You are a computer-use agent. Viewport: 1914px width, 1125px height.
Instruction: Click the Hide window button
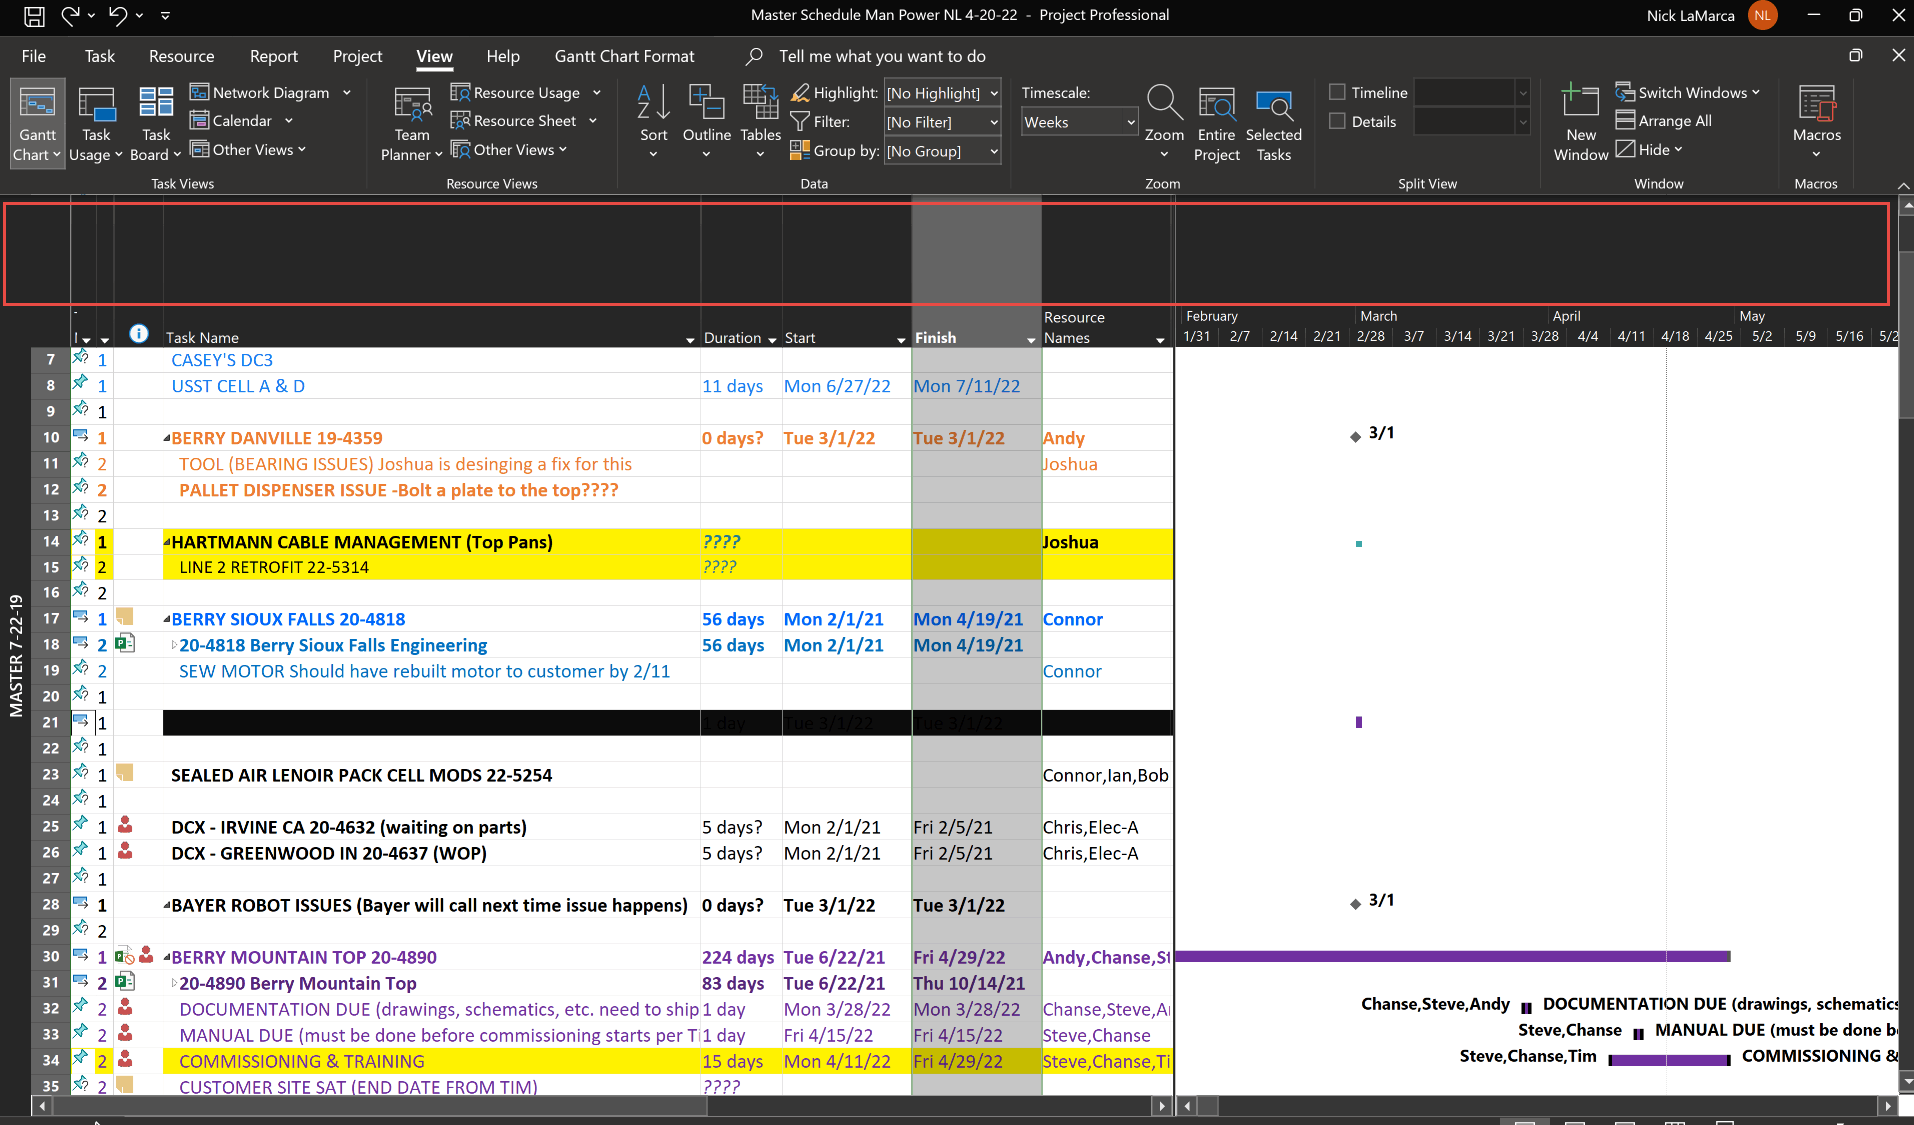pos(1649,149)
